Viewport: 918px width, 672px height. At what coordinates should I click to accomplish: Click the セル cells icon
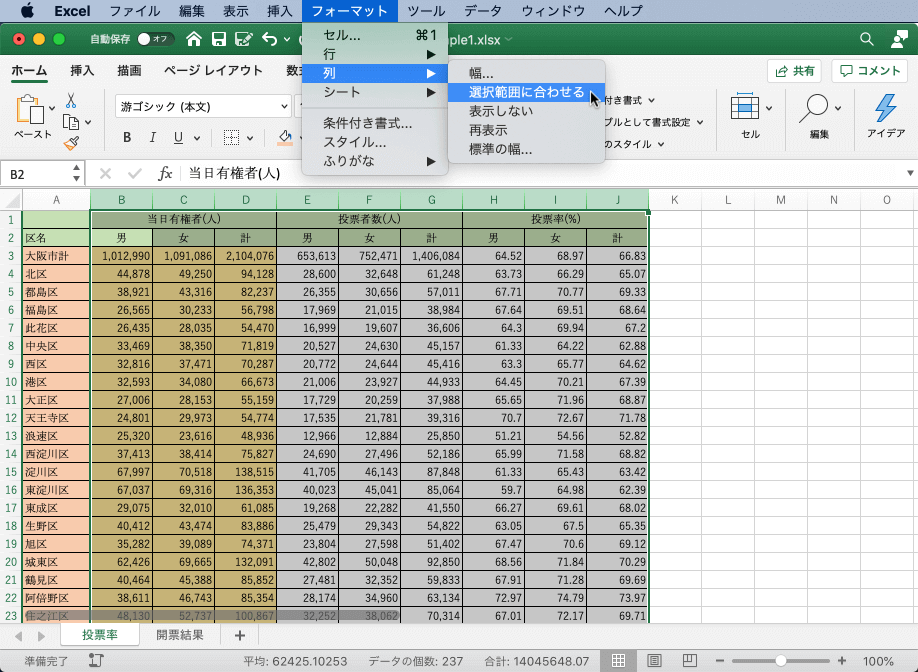click(745, 107)
